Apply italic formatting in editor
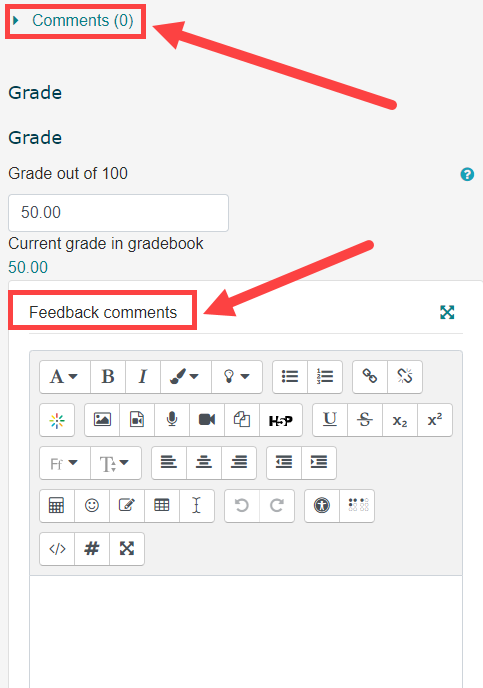Viewport: 483px width, 688px height. coord(143,377)
